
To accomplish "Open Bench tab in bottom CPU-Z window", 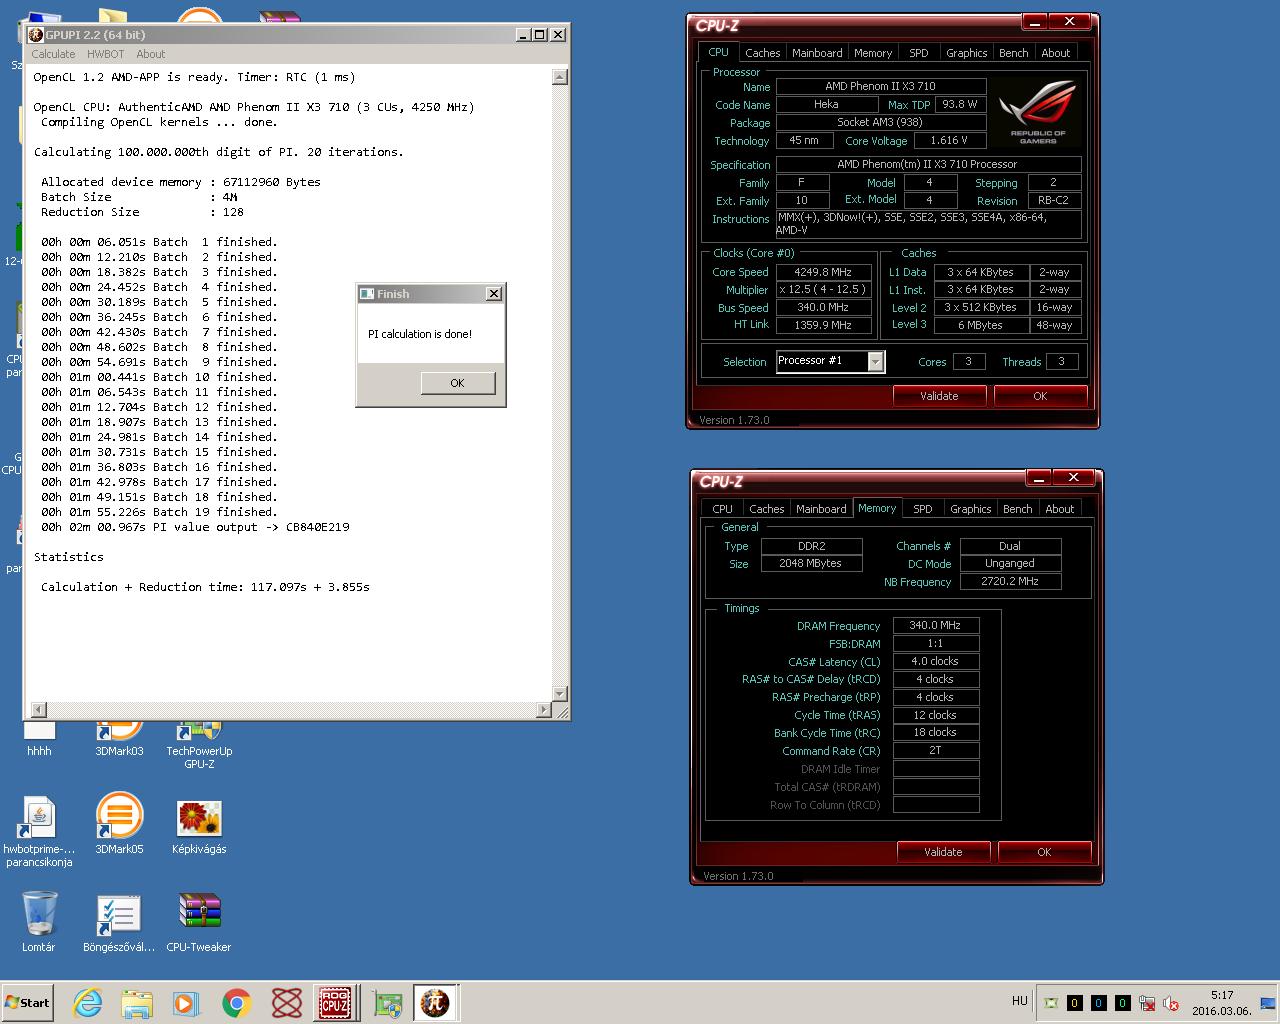I will (1017, 509).
